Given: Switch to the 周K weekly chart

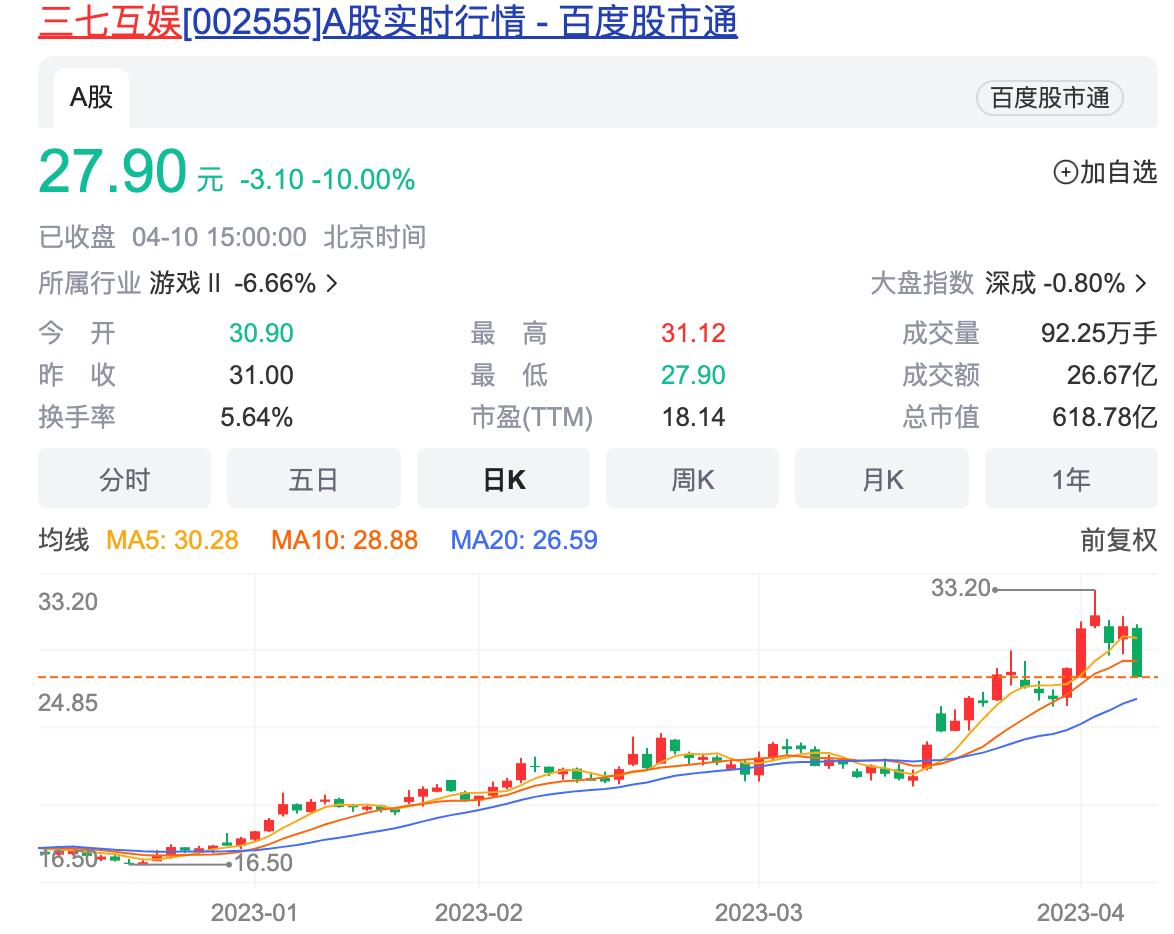Looking at the screenshot, I should (693, 479).
